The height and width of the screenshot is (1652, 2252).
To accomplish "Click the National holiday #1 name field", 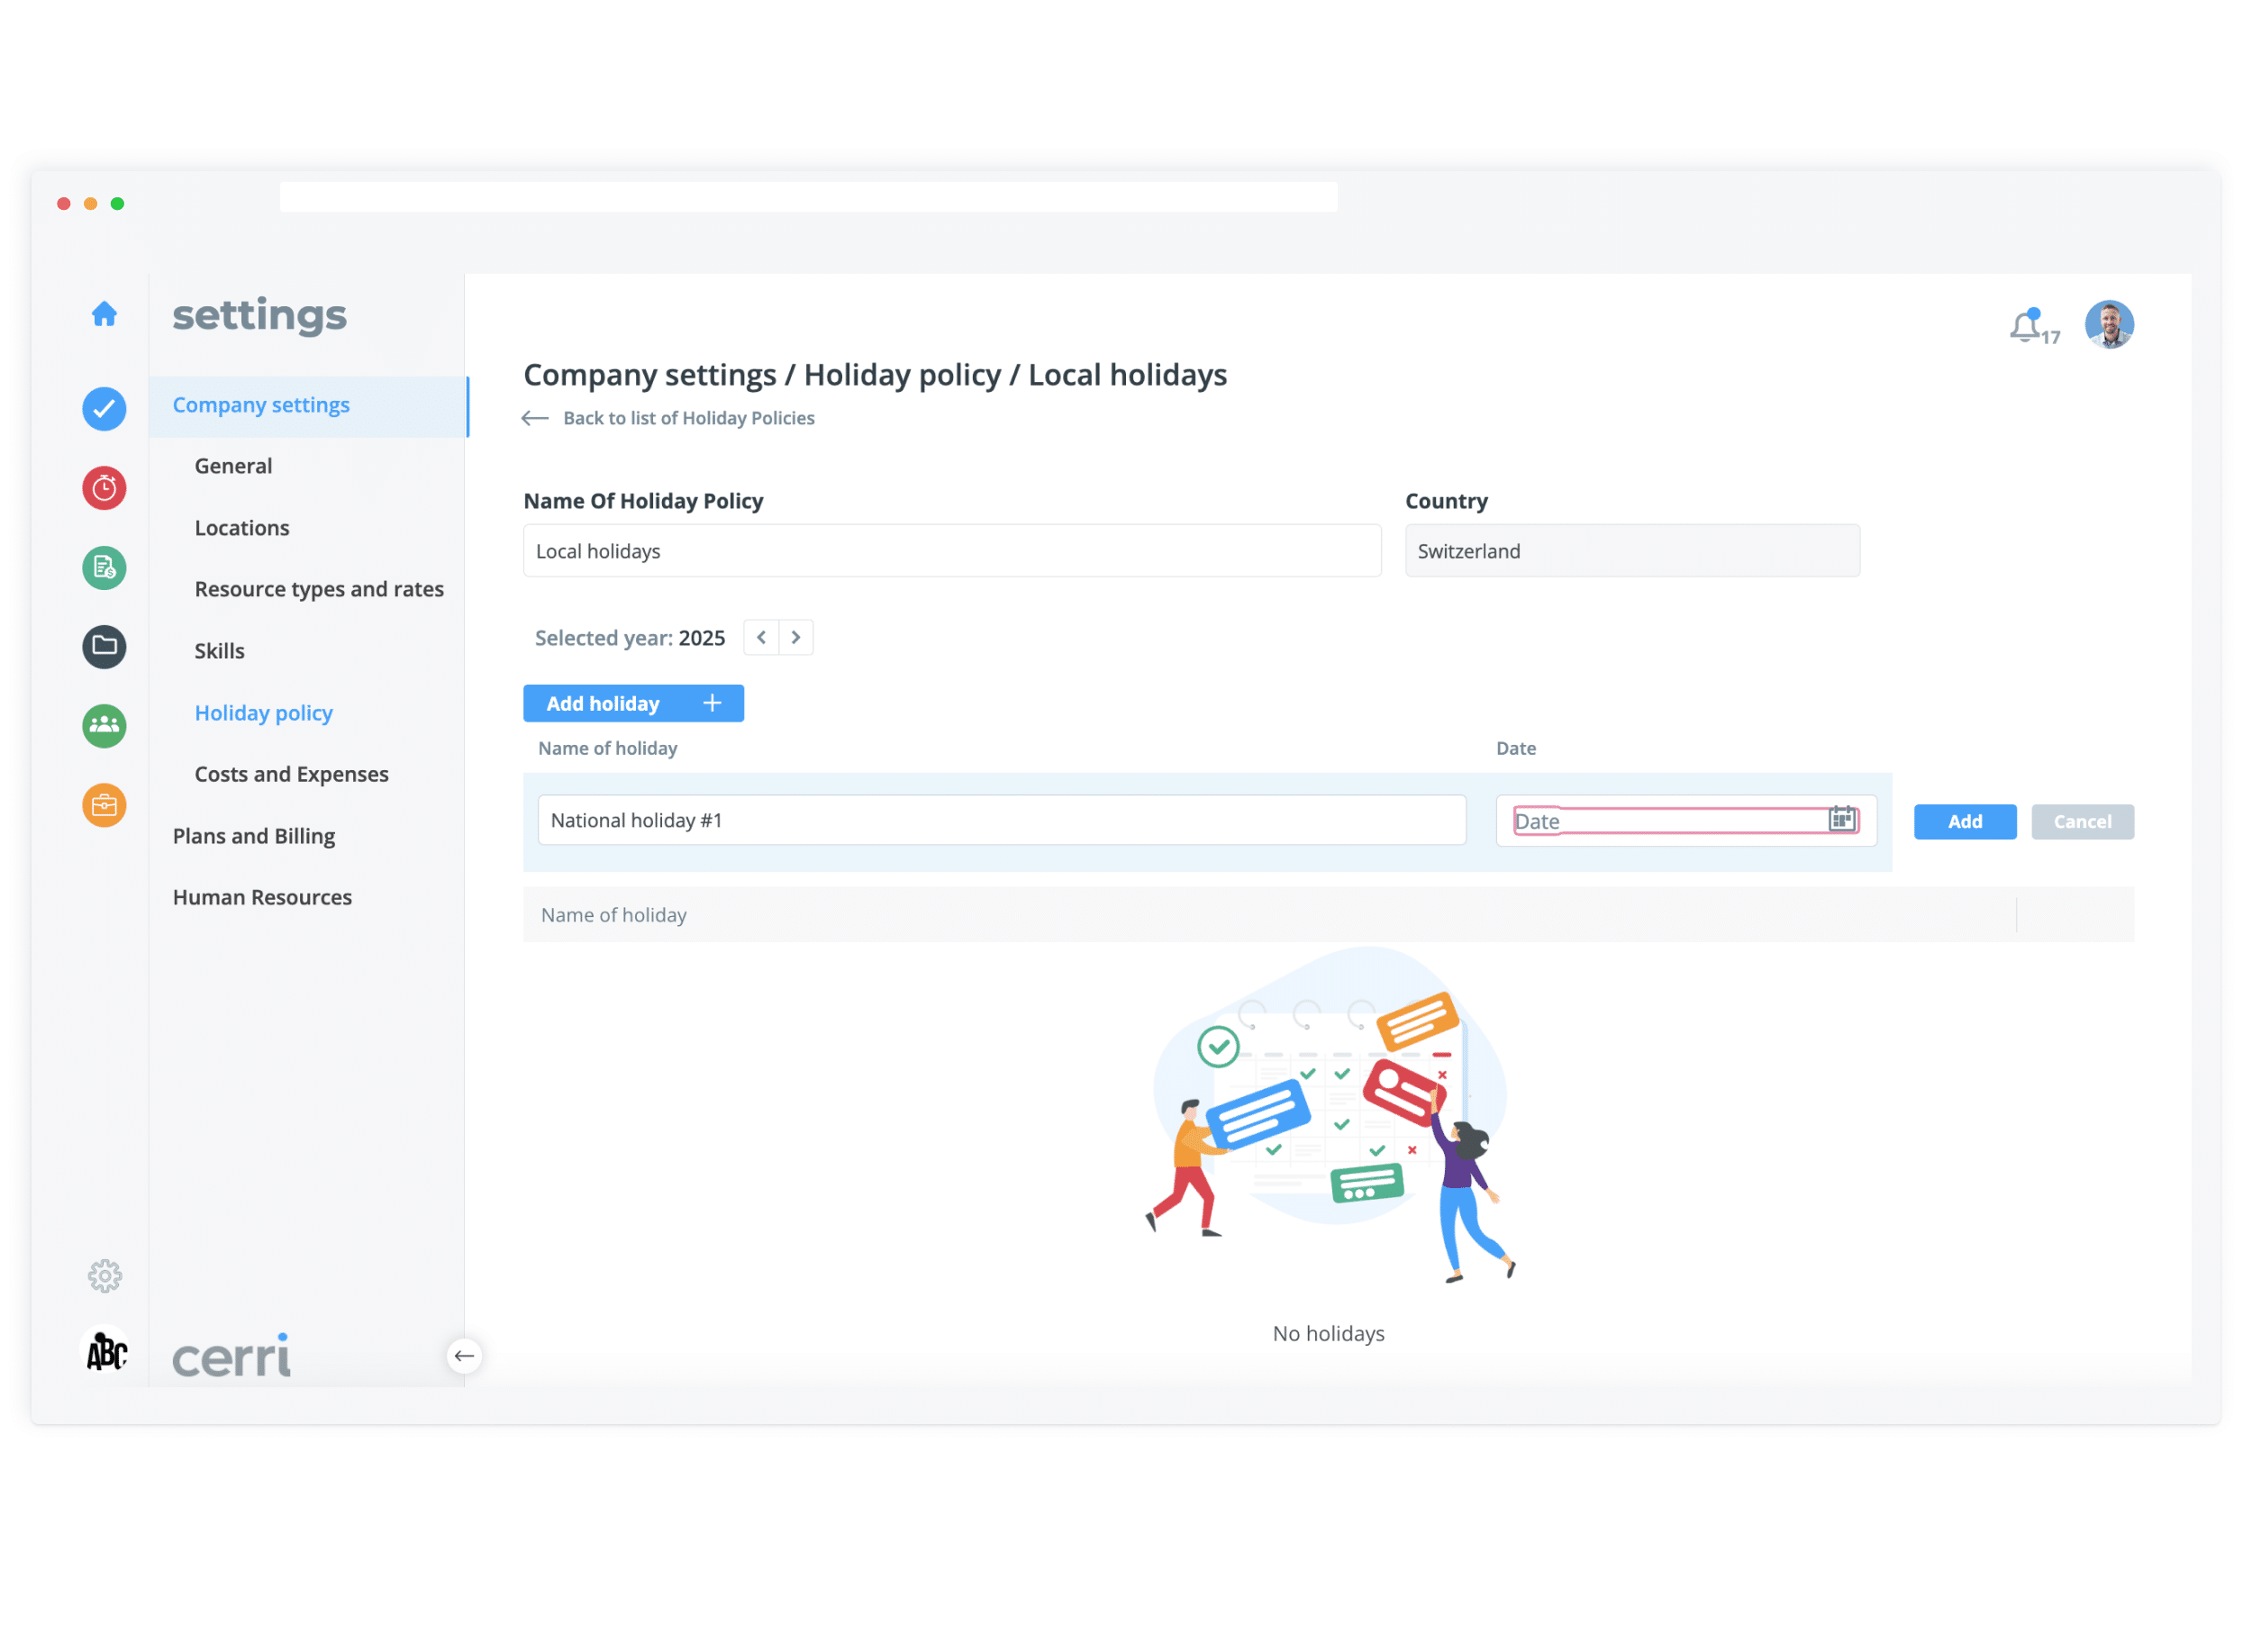I will (1001, 821).
